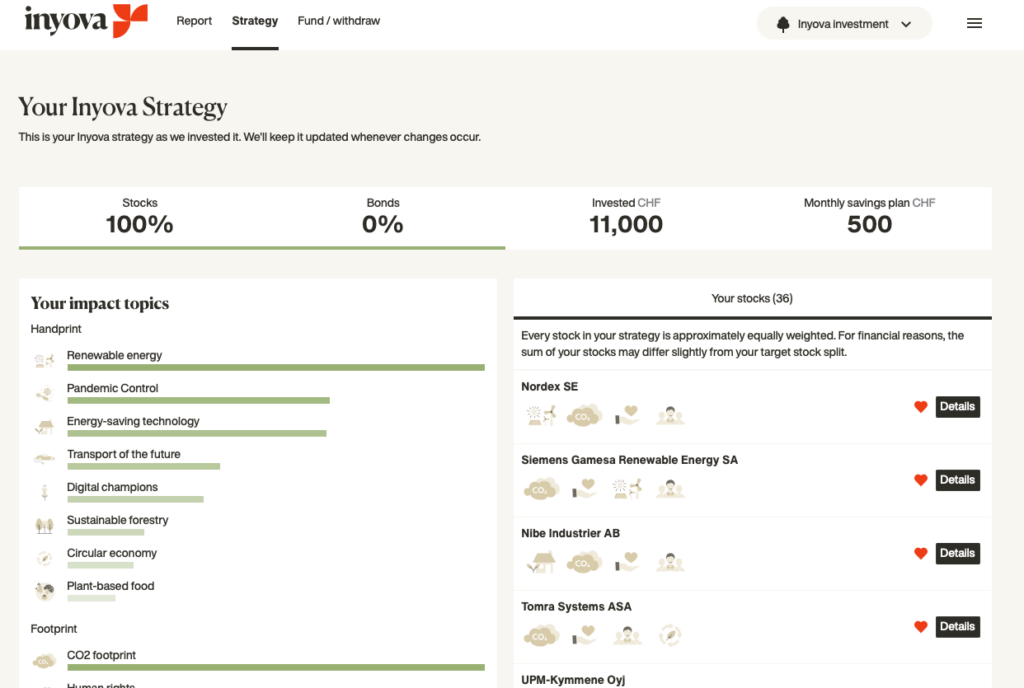
Task: Click the Bonds 0% allocation box
Action: coord(383,217)
